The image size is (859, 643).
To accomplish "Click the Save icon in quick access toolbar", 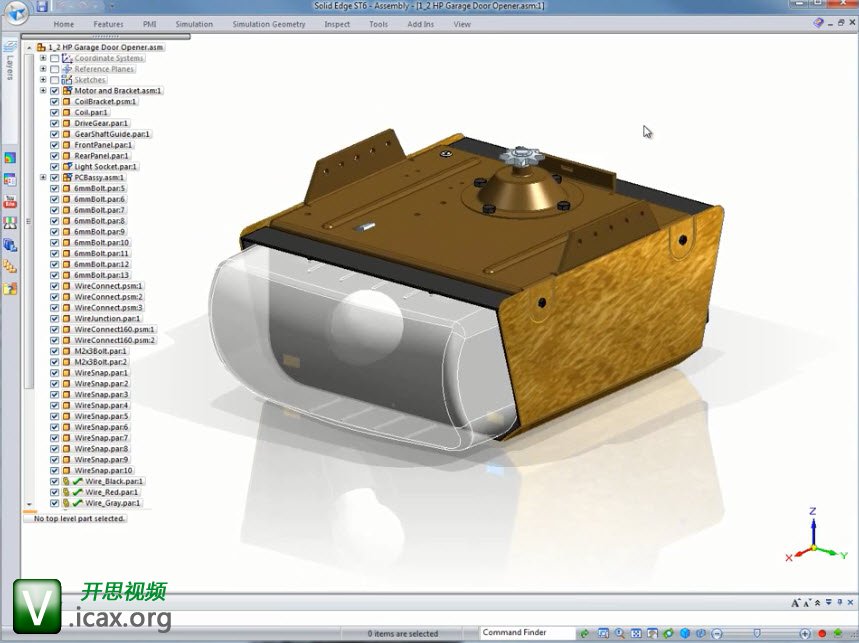I will (42, 7).
